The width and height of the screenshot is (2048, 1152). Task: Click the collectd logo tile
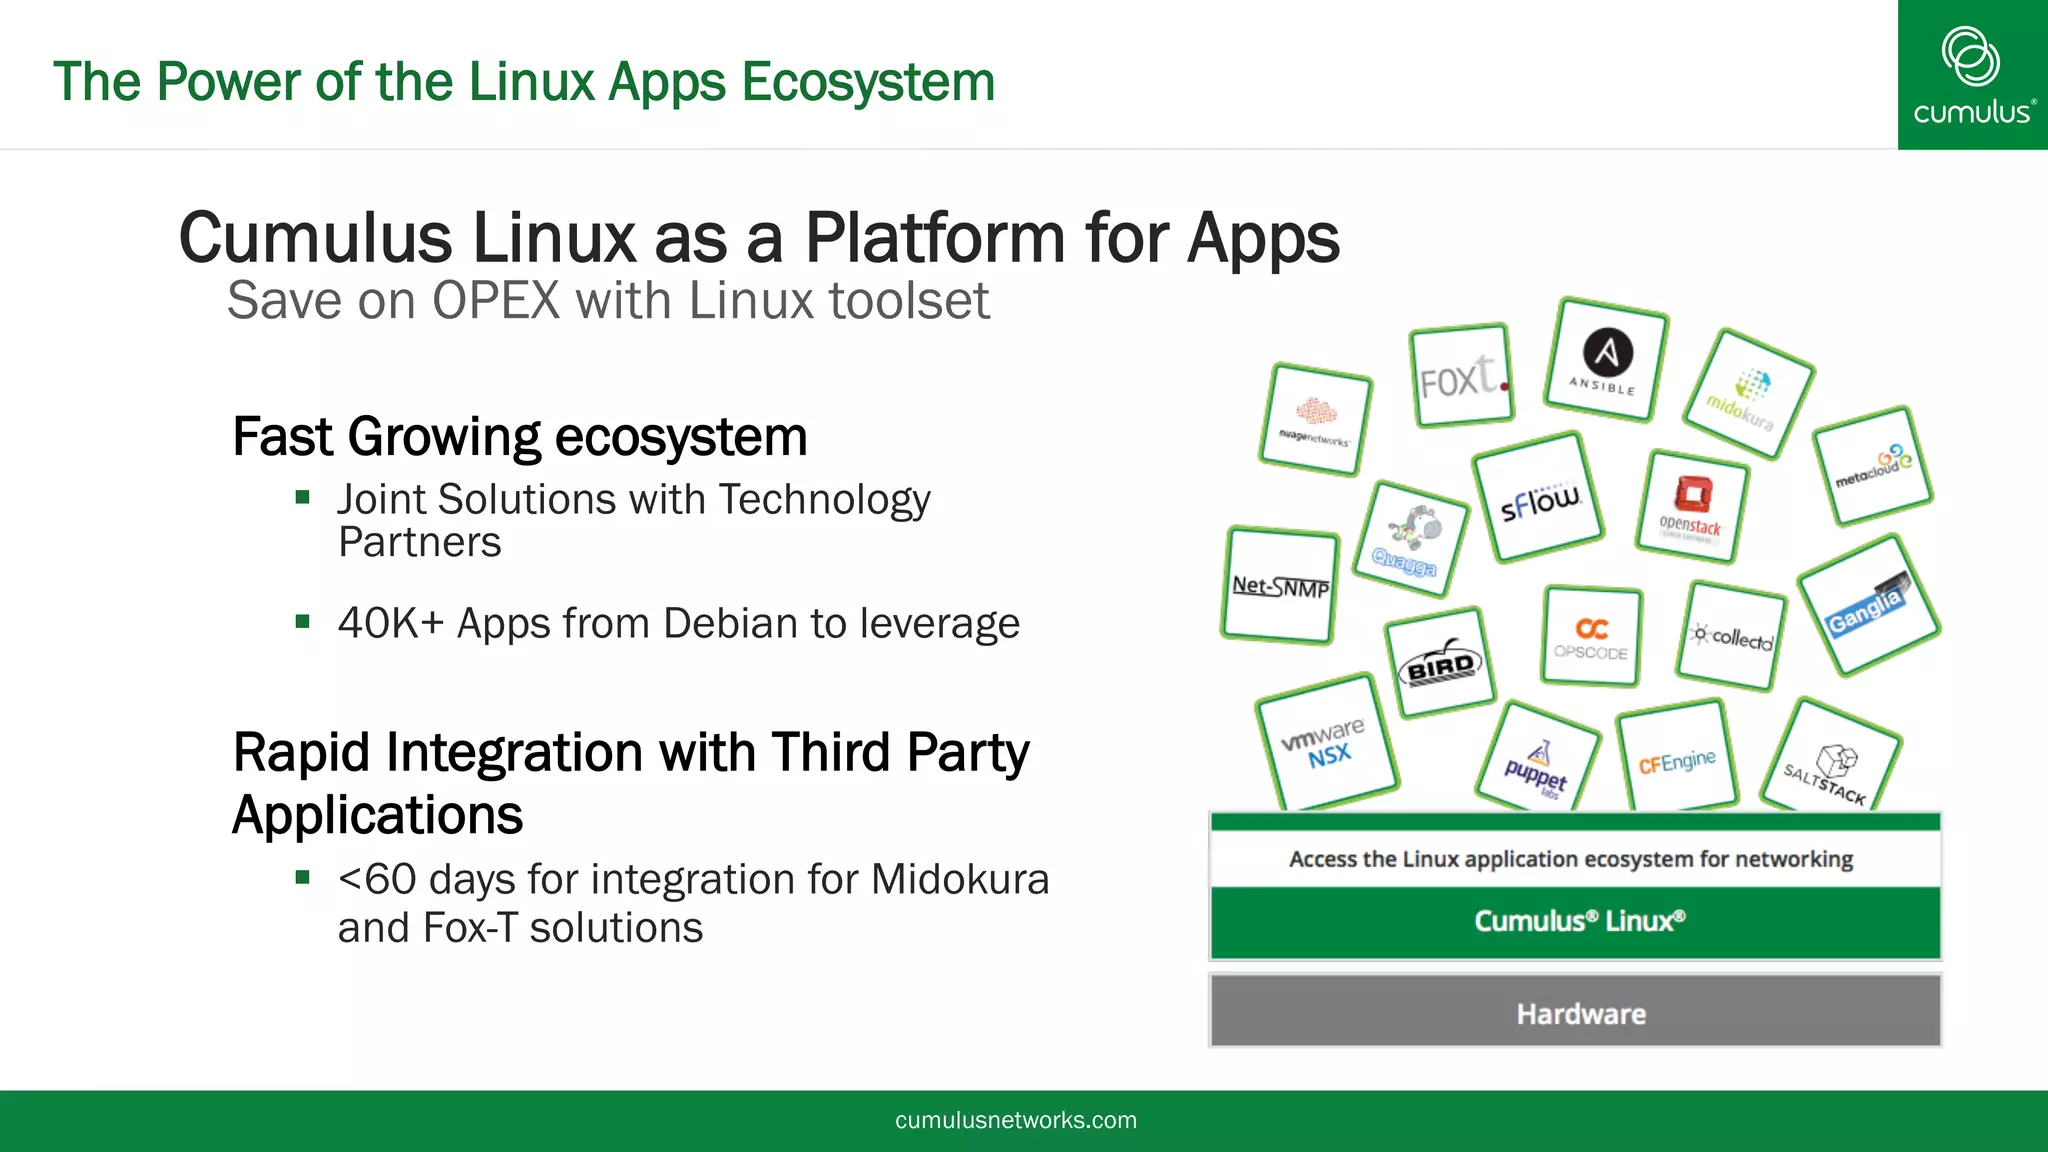tap(1731, 636)
